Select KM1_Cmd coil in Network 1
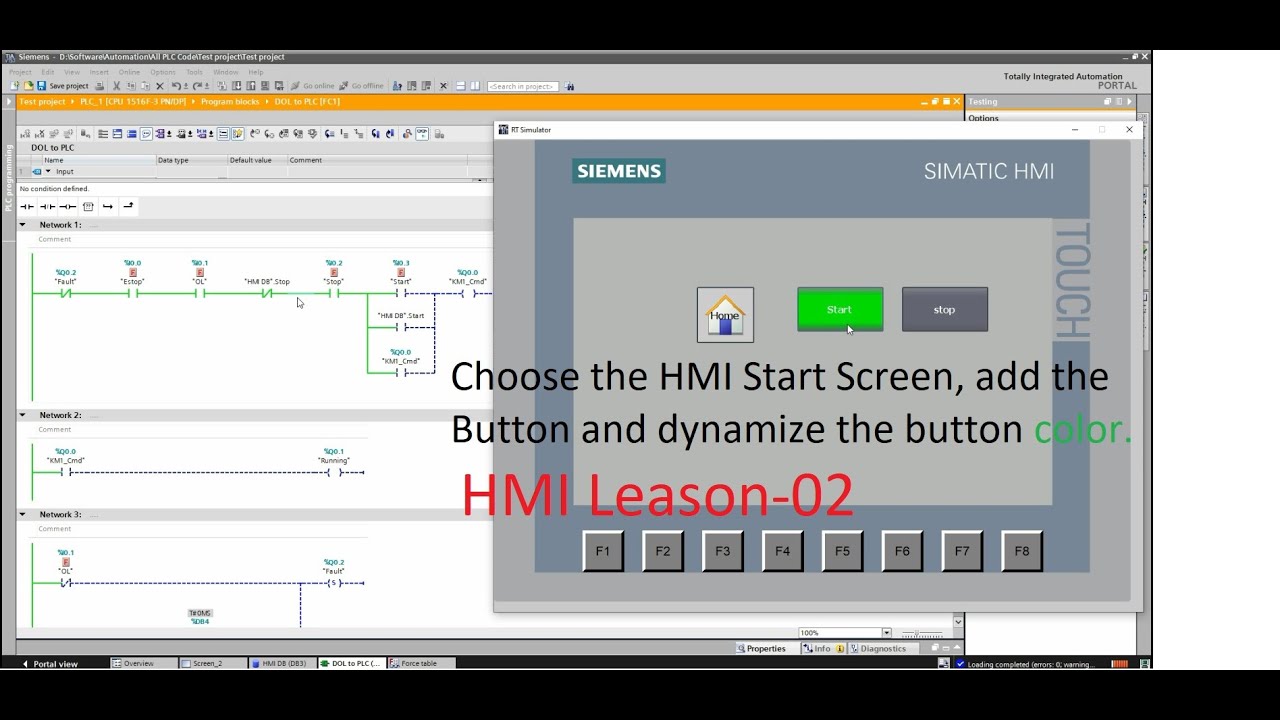 (x=467, y=293)
